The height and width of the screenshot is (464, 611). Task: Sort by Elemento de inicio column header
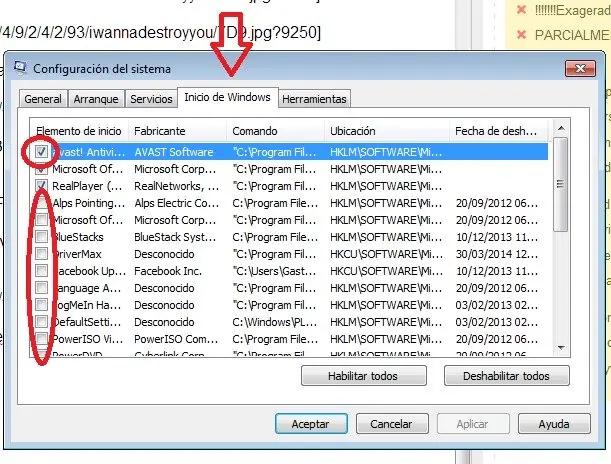coord(79,131)
